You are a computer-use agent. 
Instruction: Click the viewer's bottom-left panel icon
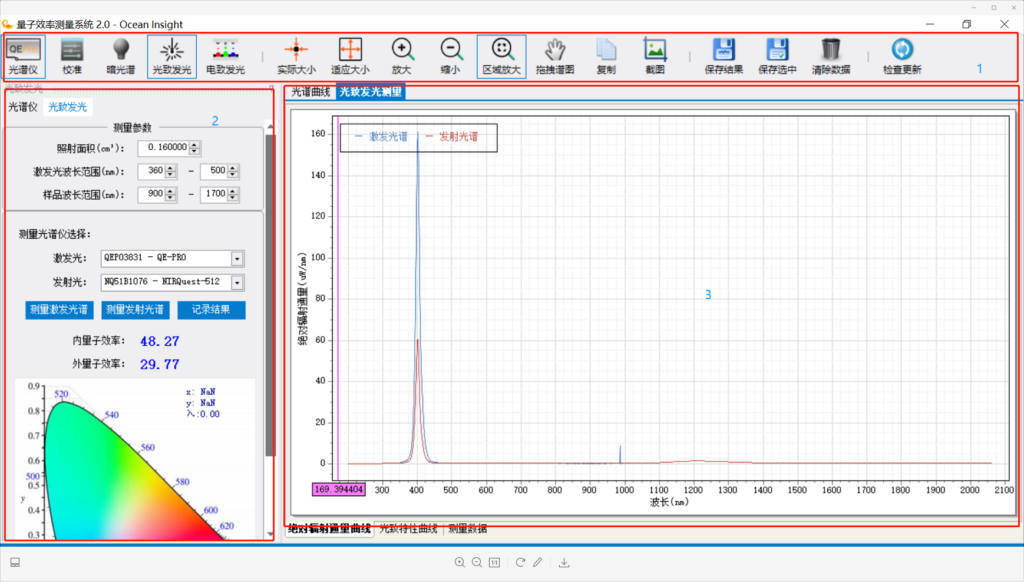click(15, 562)
